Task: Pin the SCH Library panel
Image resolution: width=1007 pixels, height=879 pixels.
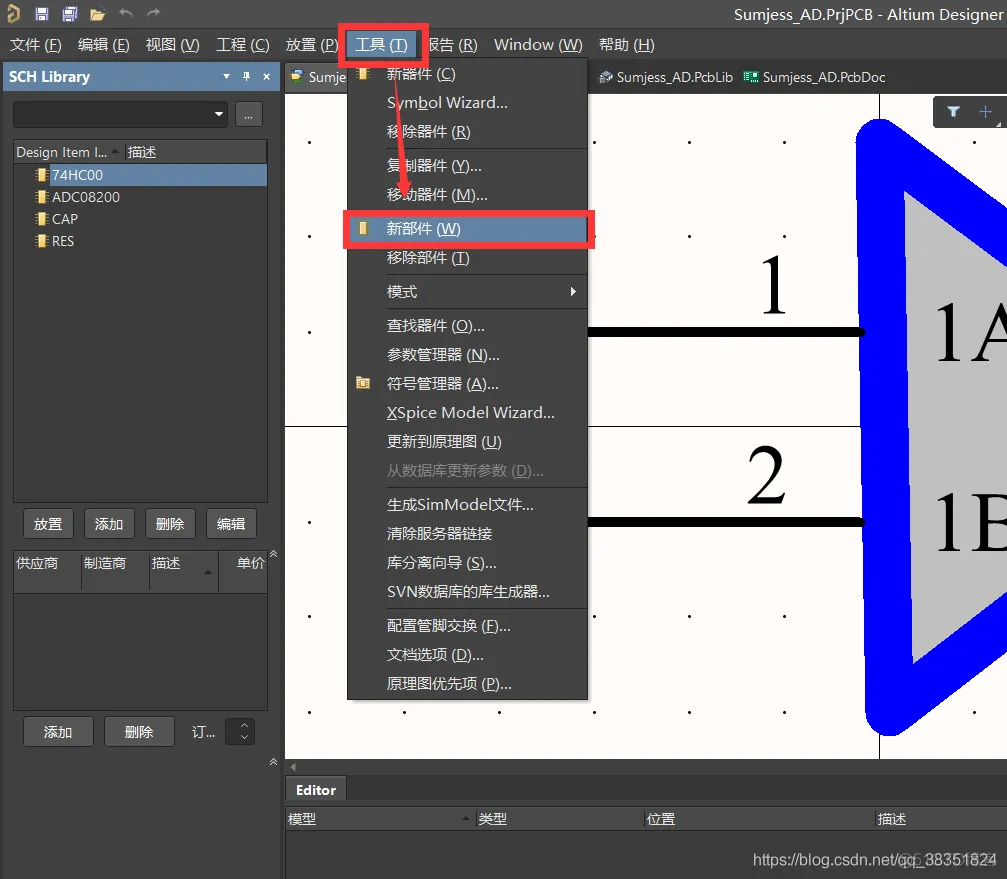Action: point(246,76)
